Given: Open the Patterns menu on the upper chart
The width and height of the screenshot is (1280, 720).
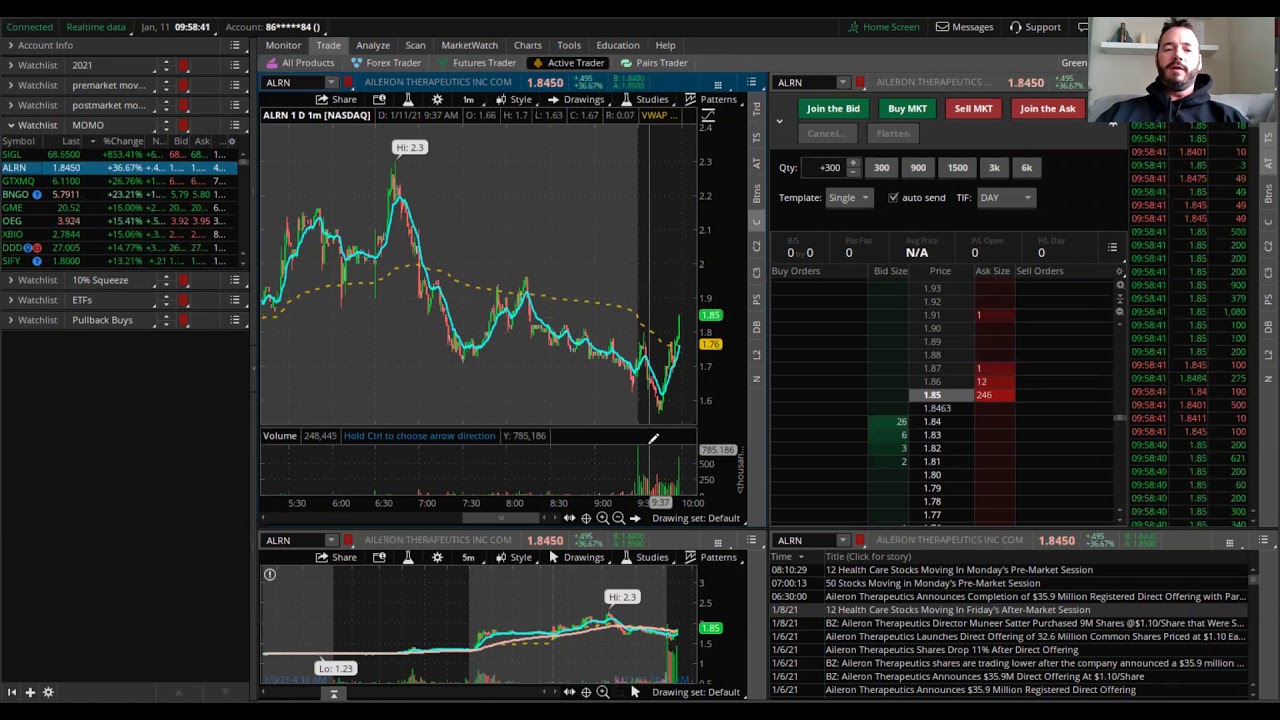Looking at the screenshot, I should point(711,100).
